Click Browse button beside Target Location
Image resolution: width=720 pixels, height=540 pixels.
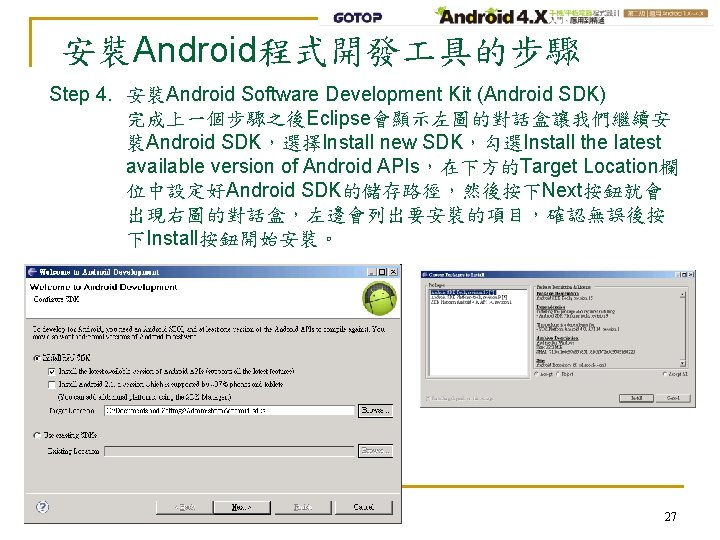(375, 411)
